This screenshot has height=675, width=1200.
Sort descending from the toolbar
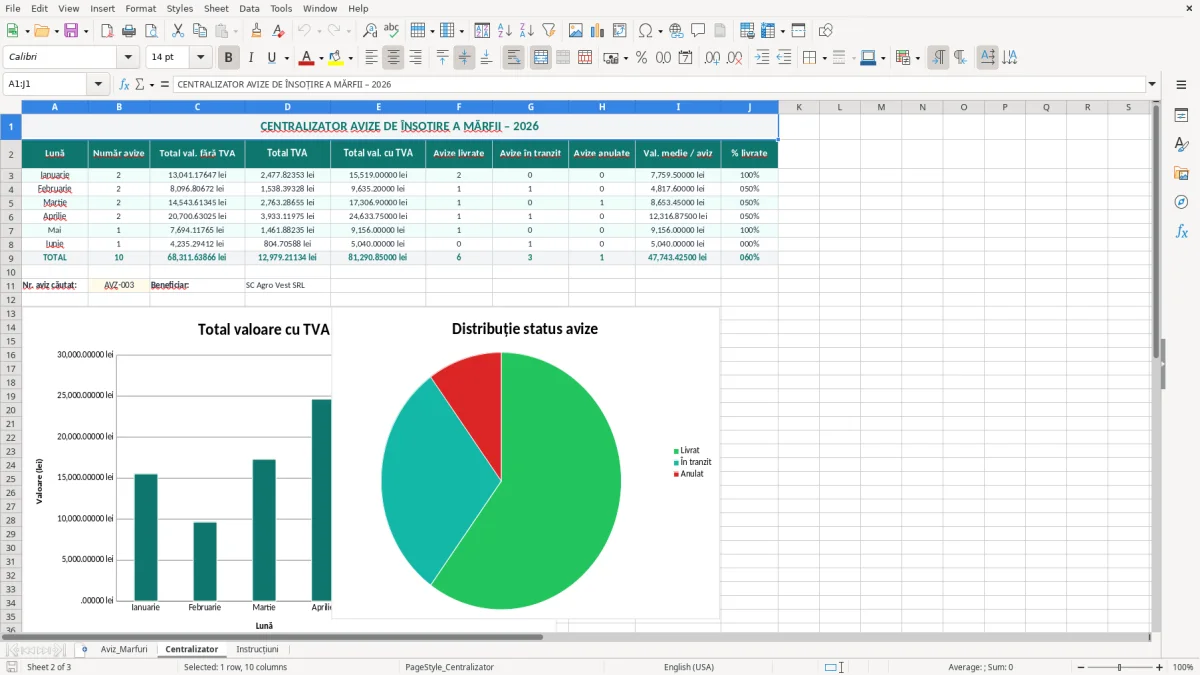[527, 31]
